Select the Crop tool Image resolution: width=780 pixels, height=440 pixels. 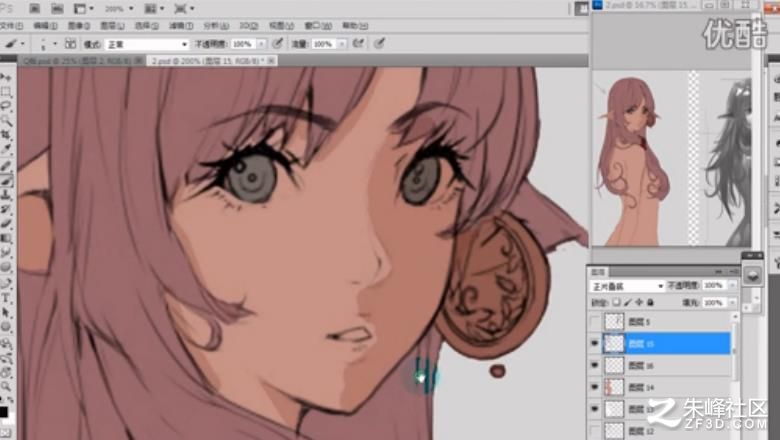click(6, 135)
